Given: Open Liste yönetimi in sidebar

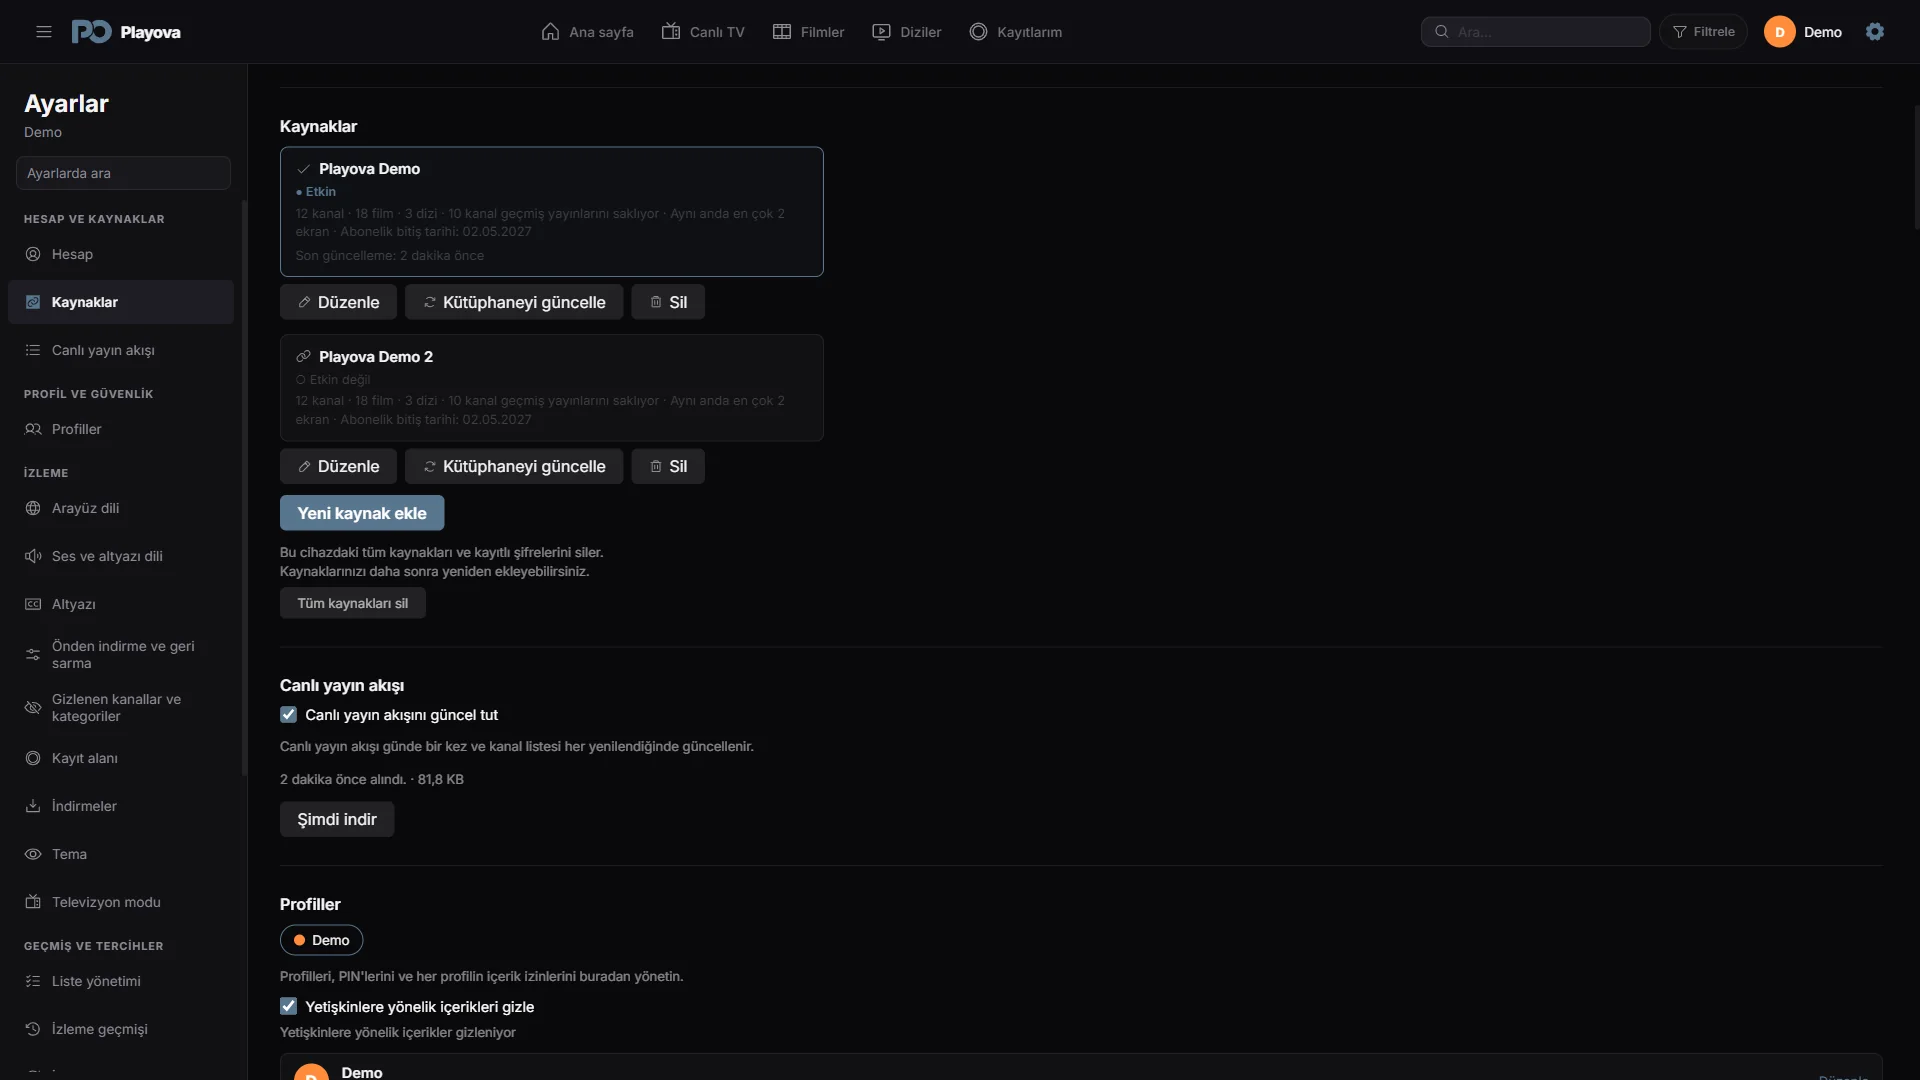Looking at the screenshot, I should (x=121, y=981).
